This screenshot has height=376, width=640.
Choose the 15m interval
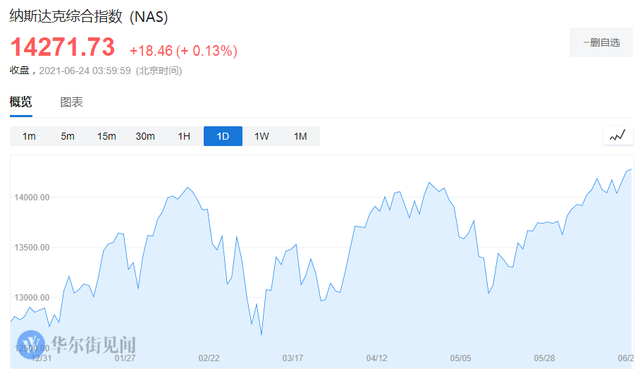[x=107, y=136]
